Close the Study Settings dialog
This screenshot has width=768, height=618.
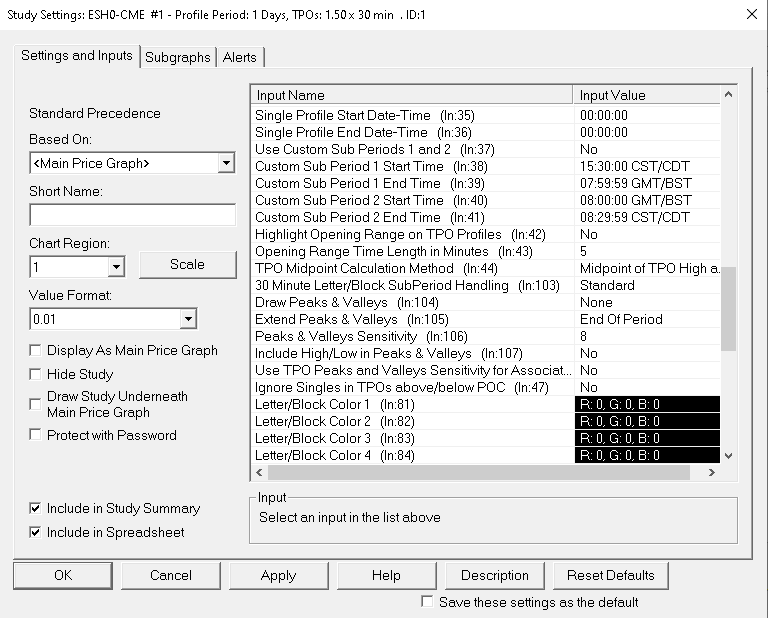[751, 14]
